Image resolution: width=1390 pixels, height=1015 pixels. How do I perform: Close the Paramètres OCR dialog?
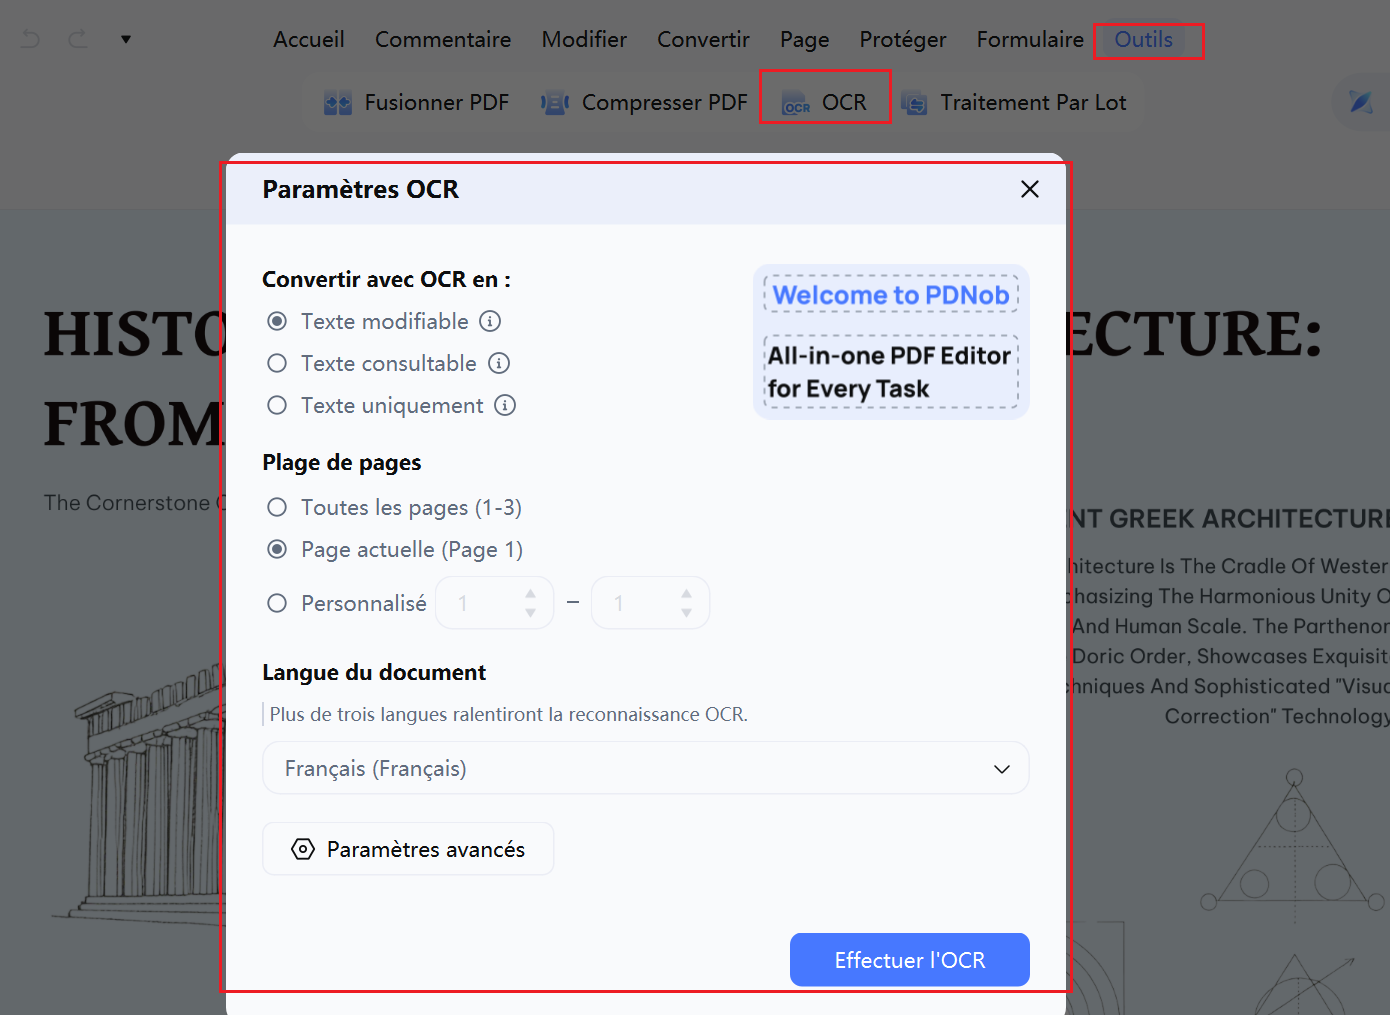(1030, 189)
